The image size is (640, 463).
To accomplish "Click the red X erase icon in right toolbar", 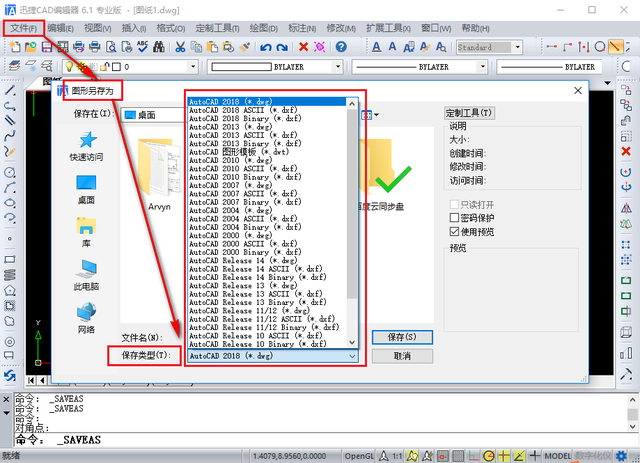I will pyautogui.click(x=626, y=151).
